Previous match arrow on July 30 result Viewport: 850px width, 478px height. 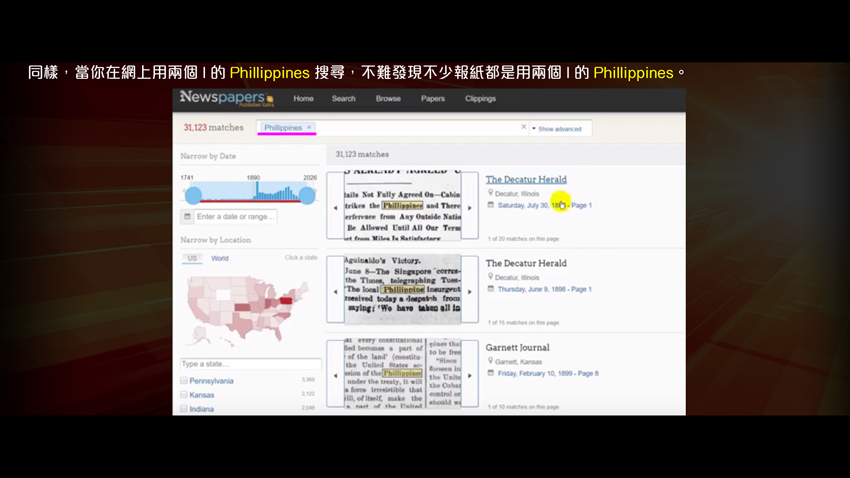coord(335,208)
